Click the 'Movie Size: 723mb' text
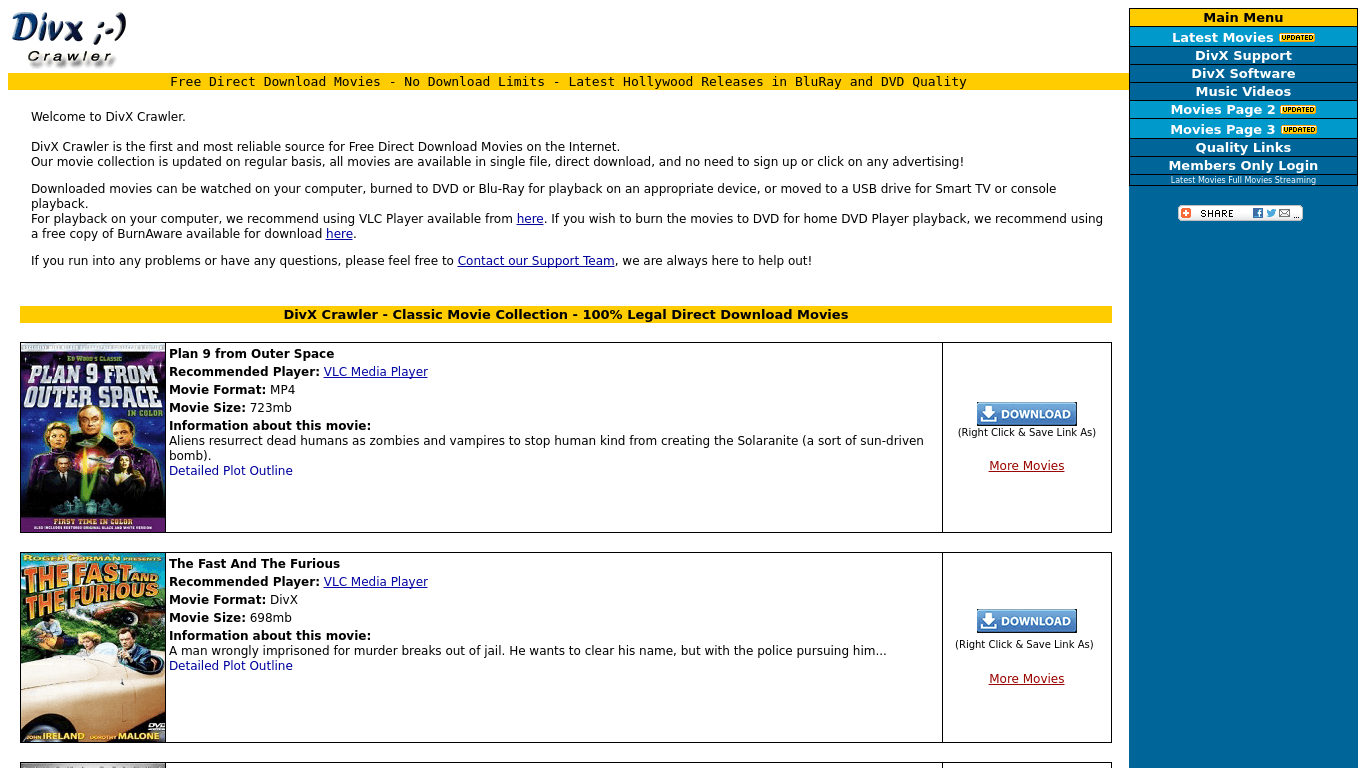 tap(231, 408)
